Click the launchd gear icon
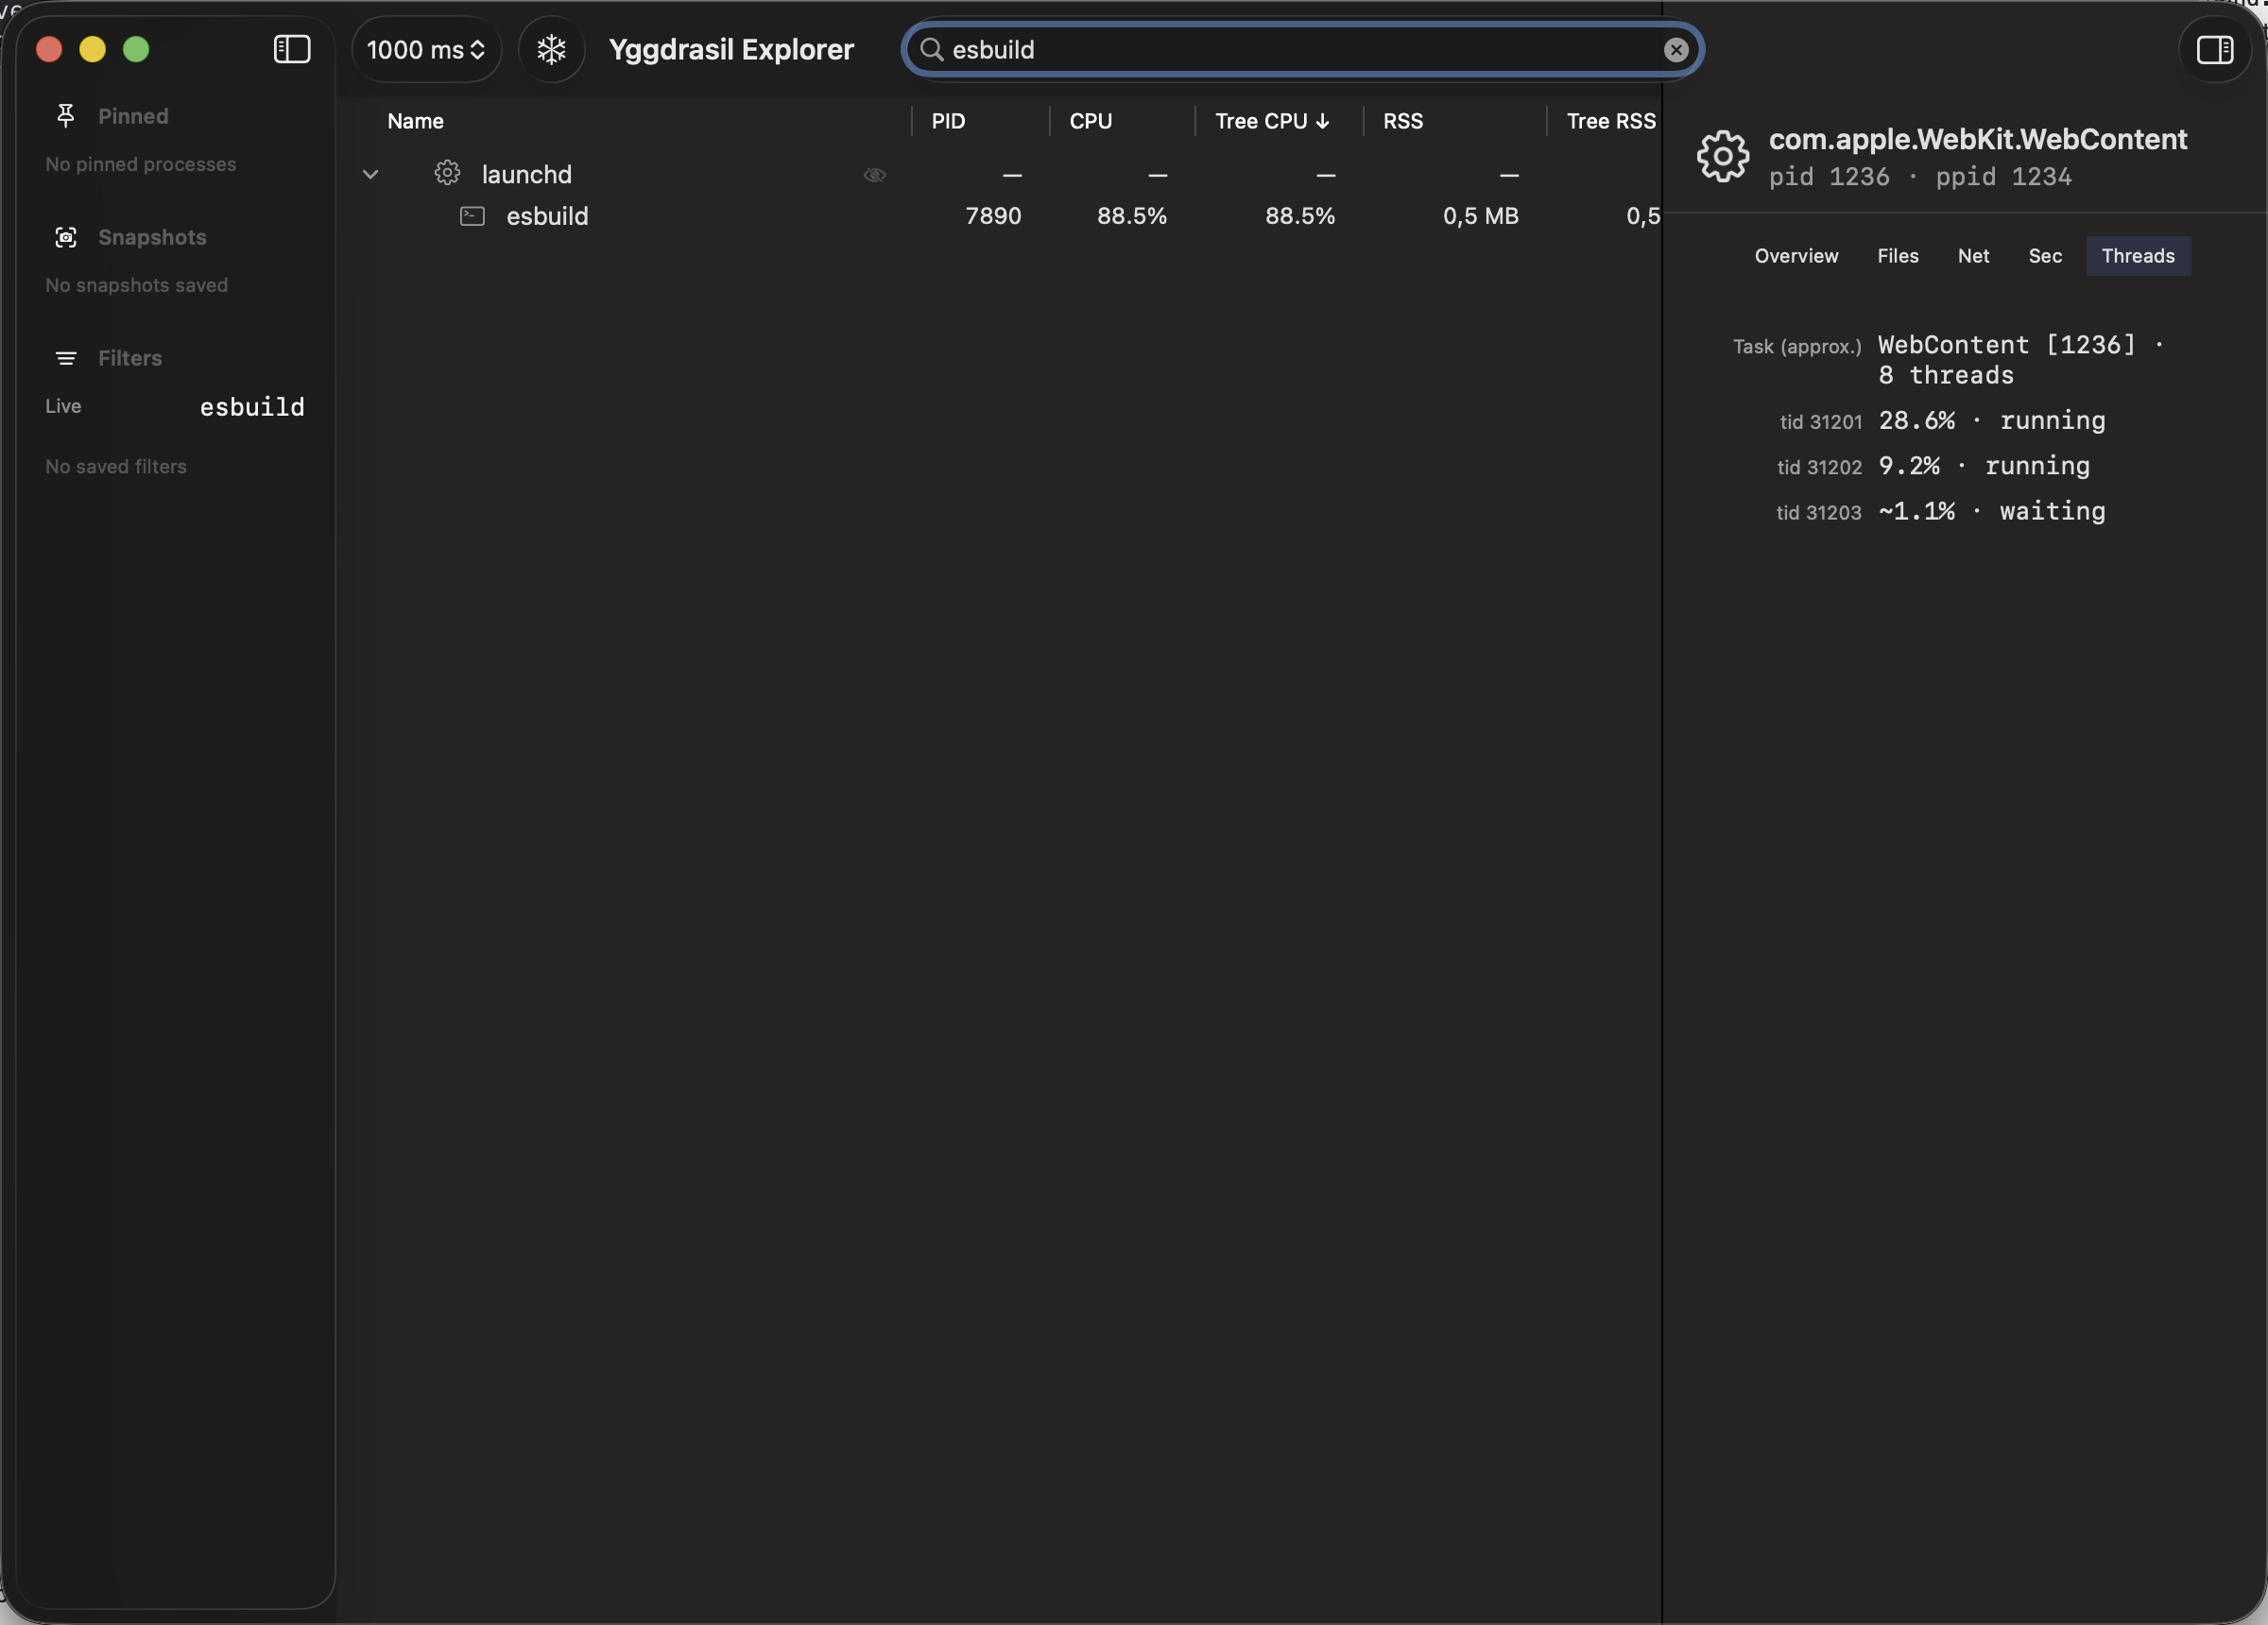 tap(447, 173)
